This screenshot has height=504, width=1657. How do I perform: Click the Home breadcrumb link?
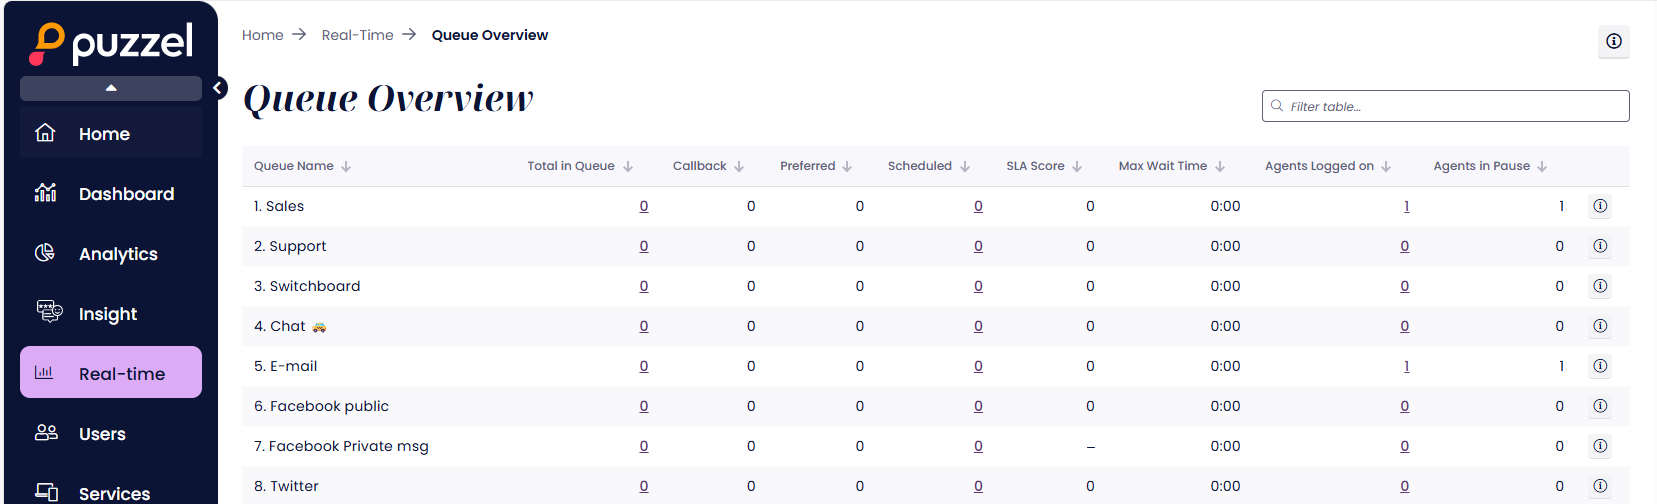coord(263,35)
